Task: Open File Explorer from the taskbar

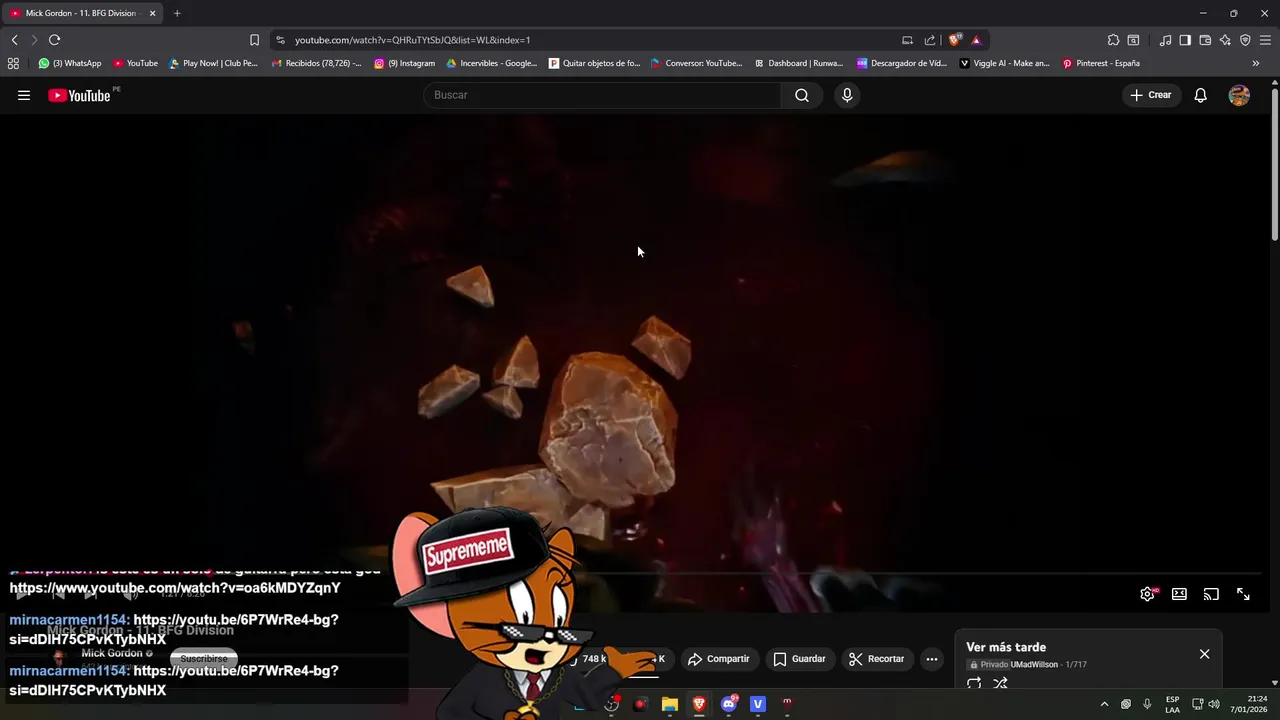Action: 670,704
